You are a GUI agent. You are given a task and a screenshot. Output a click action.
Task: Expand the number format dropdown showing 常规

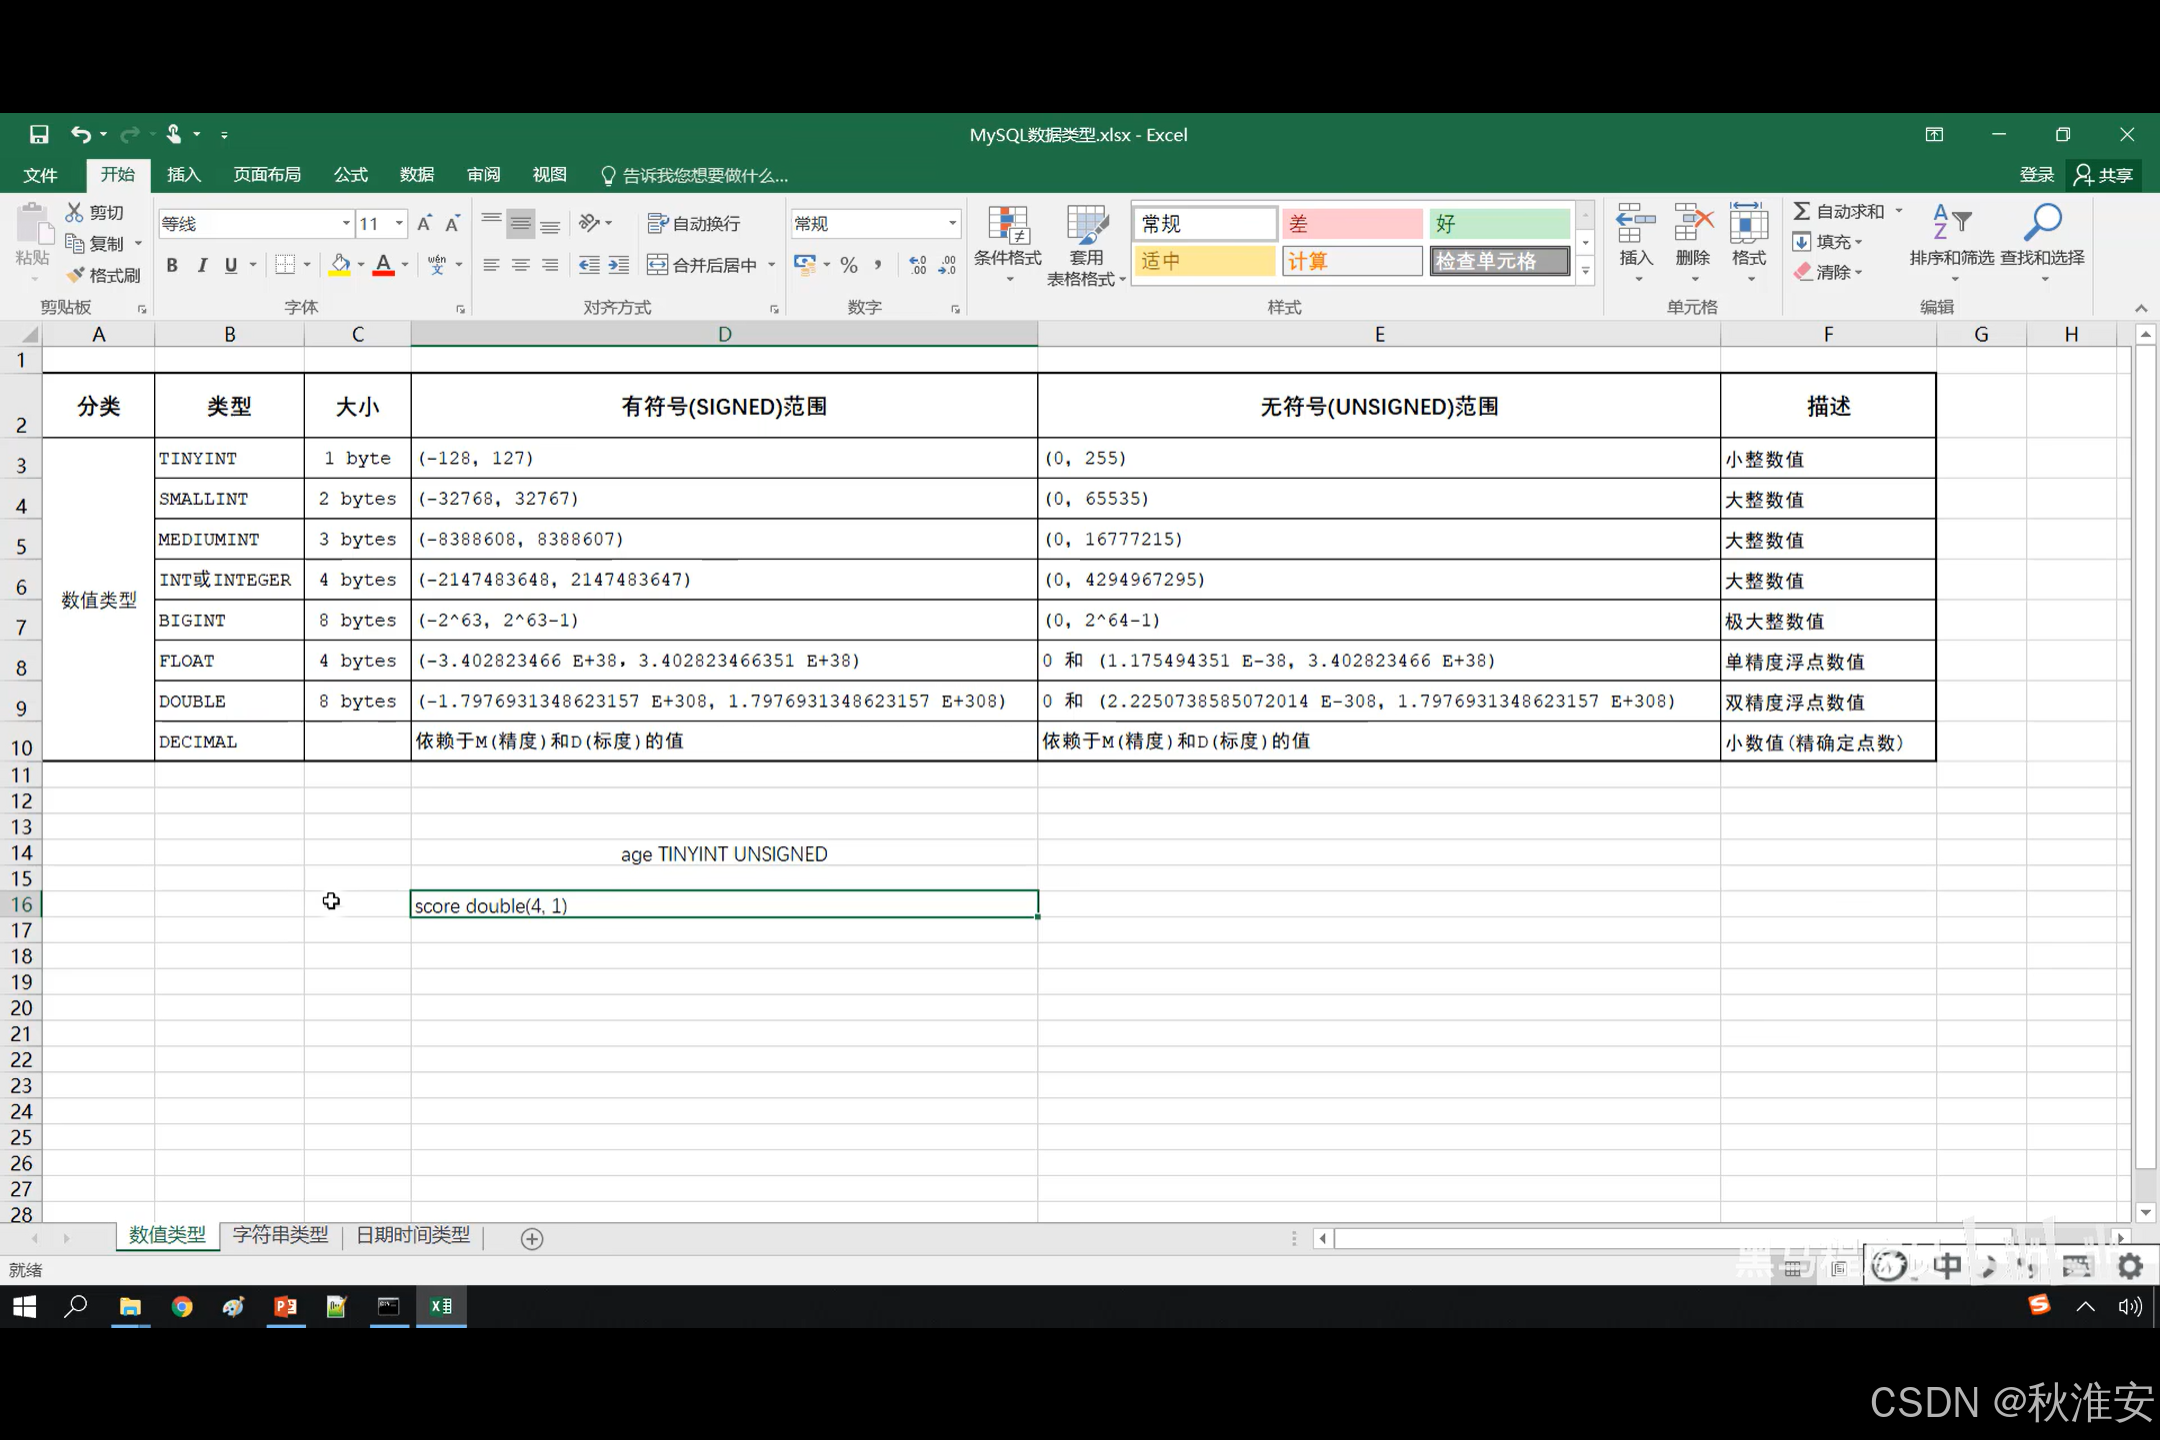(952, 223)
